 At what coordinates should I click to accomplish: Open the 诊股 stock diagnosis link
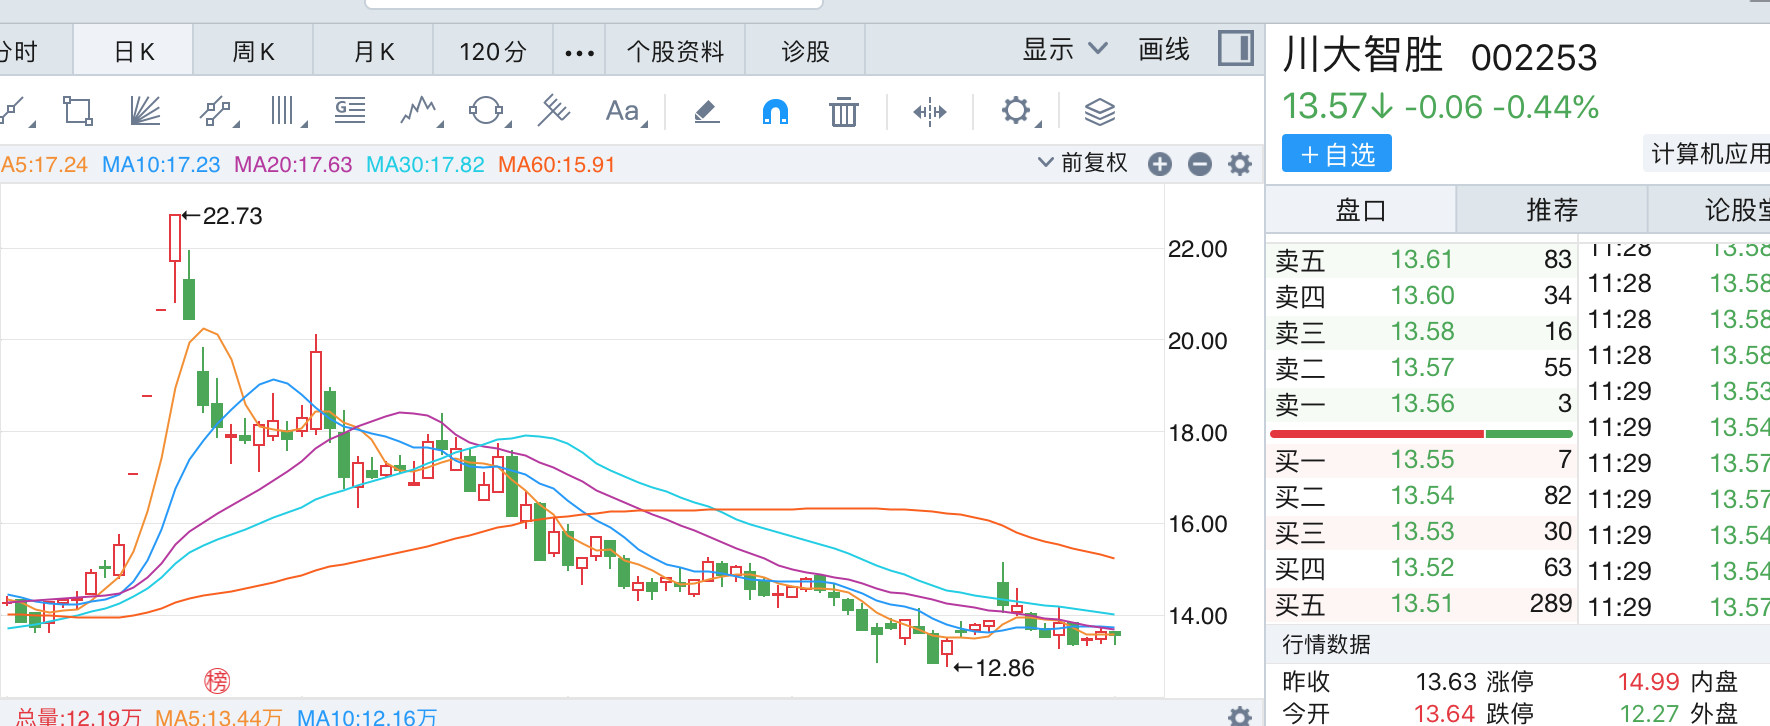pyautogui.click(x=805, y=52)
